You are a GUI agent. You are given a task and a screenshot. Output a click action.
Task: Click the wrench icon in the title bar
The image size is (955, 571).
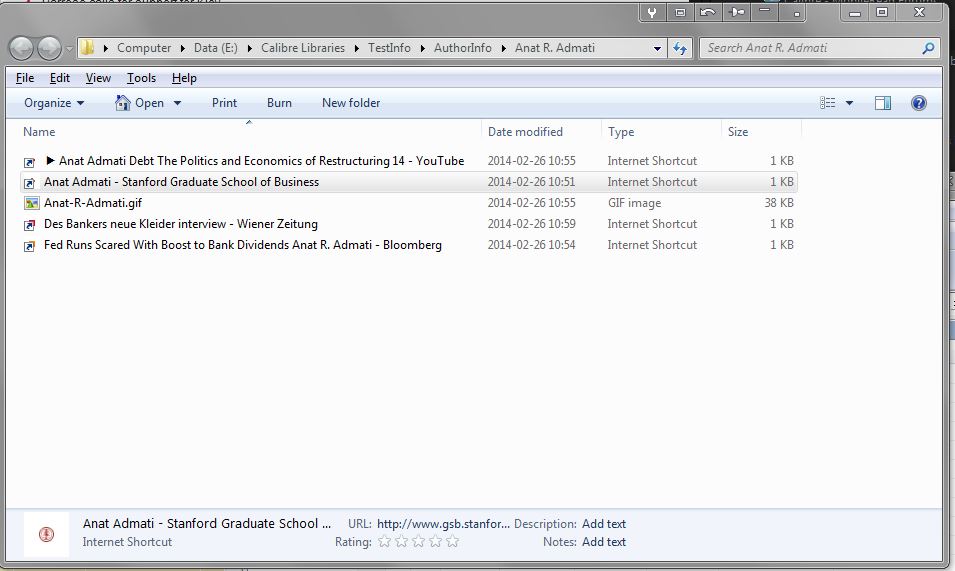pyautogui.click(x=652, y=12)
